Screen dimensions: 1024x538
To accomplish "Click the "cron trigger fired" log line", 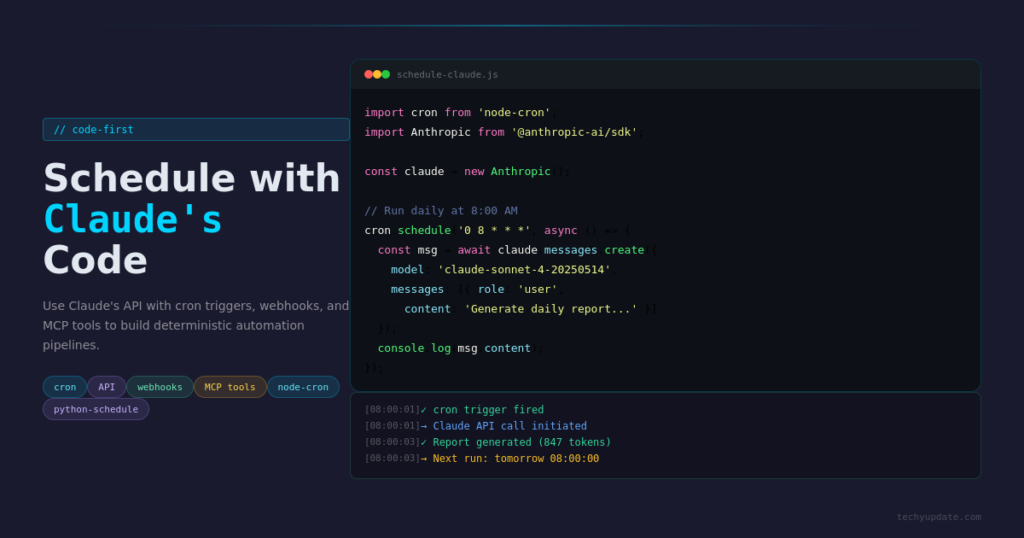I will pos(454,409).
